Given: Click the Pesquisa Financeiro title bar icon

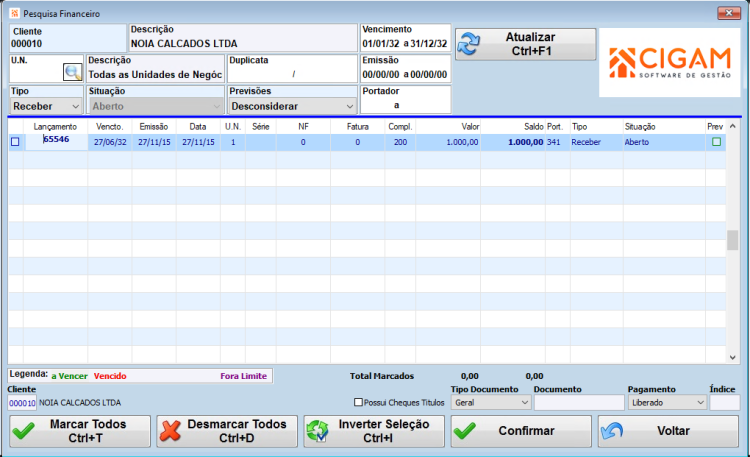Looking at the screenshot, I should (x=14, y=13).
